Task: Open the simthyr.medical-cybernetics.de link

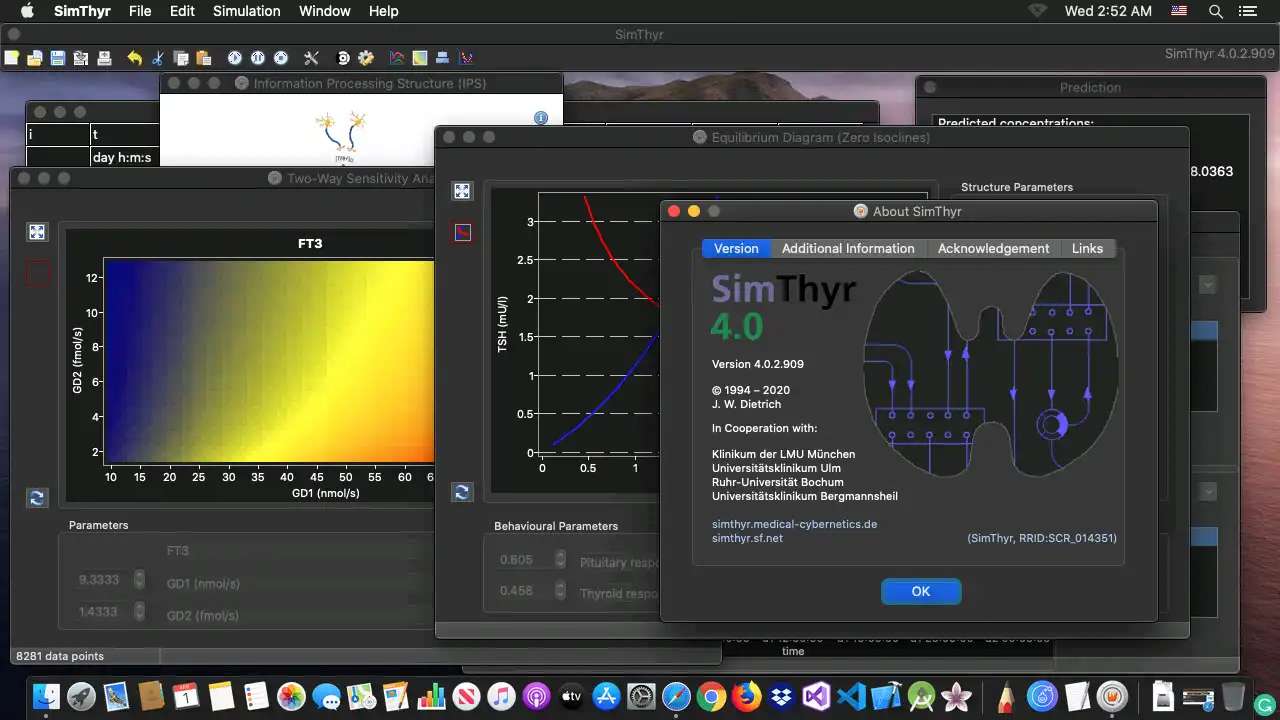Action: pyautogui.click(x=794, y=524)
